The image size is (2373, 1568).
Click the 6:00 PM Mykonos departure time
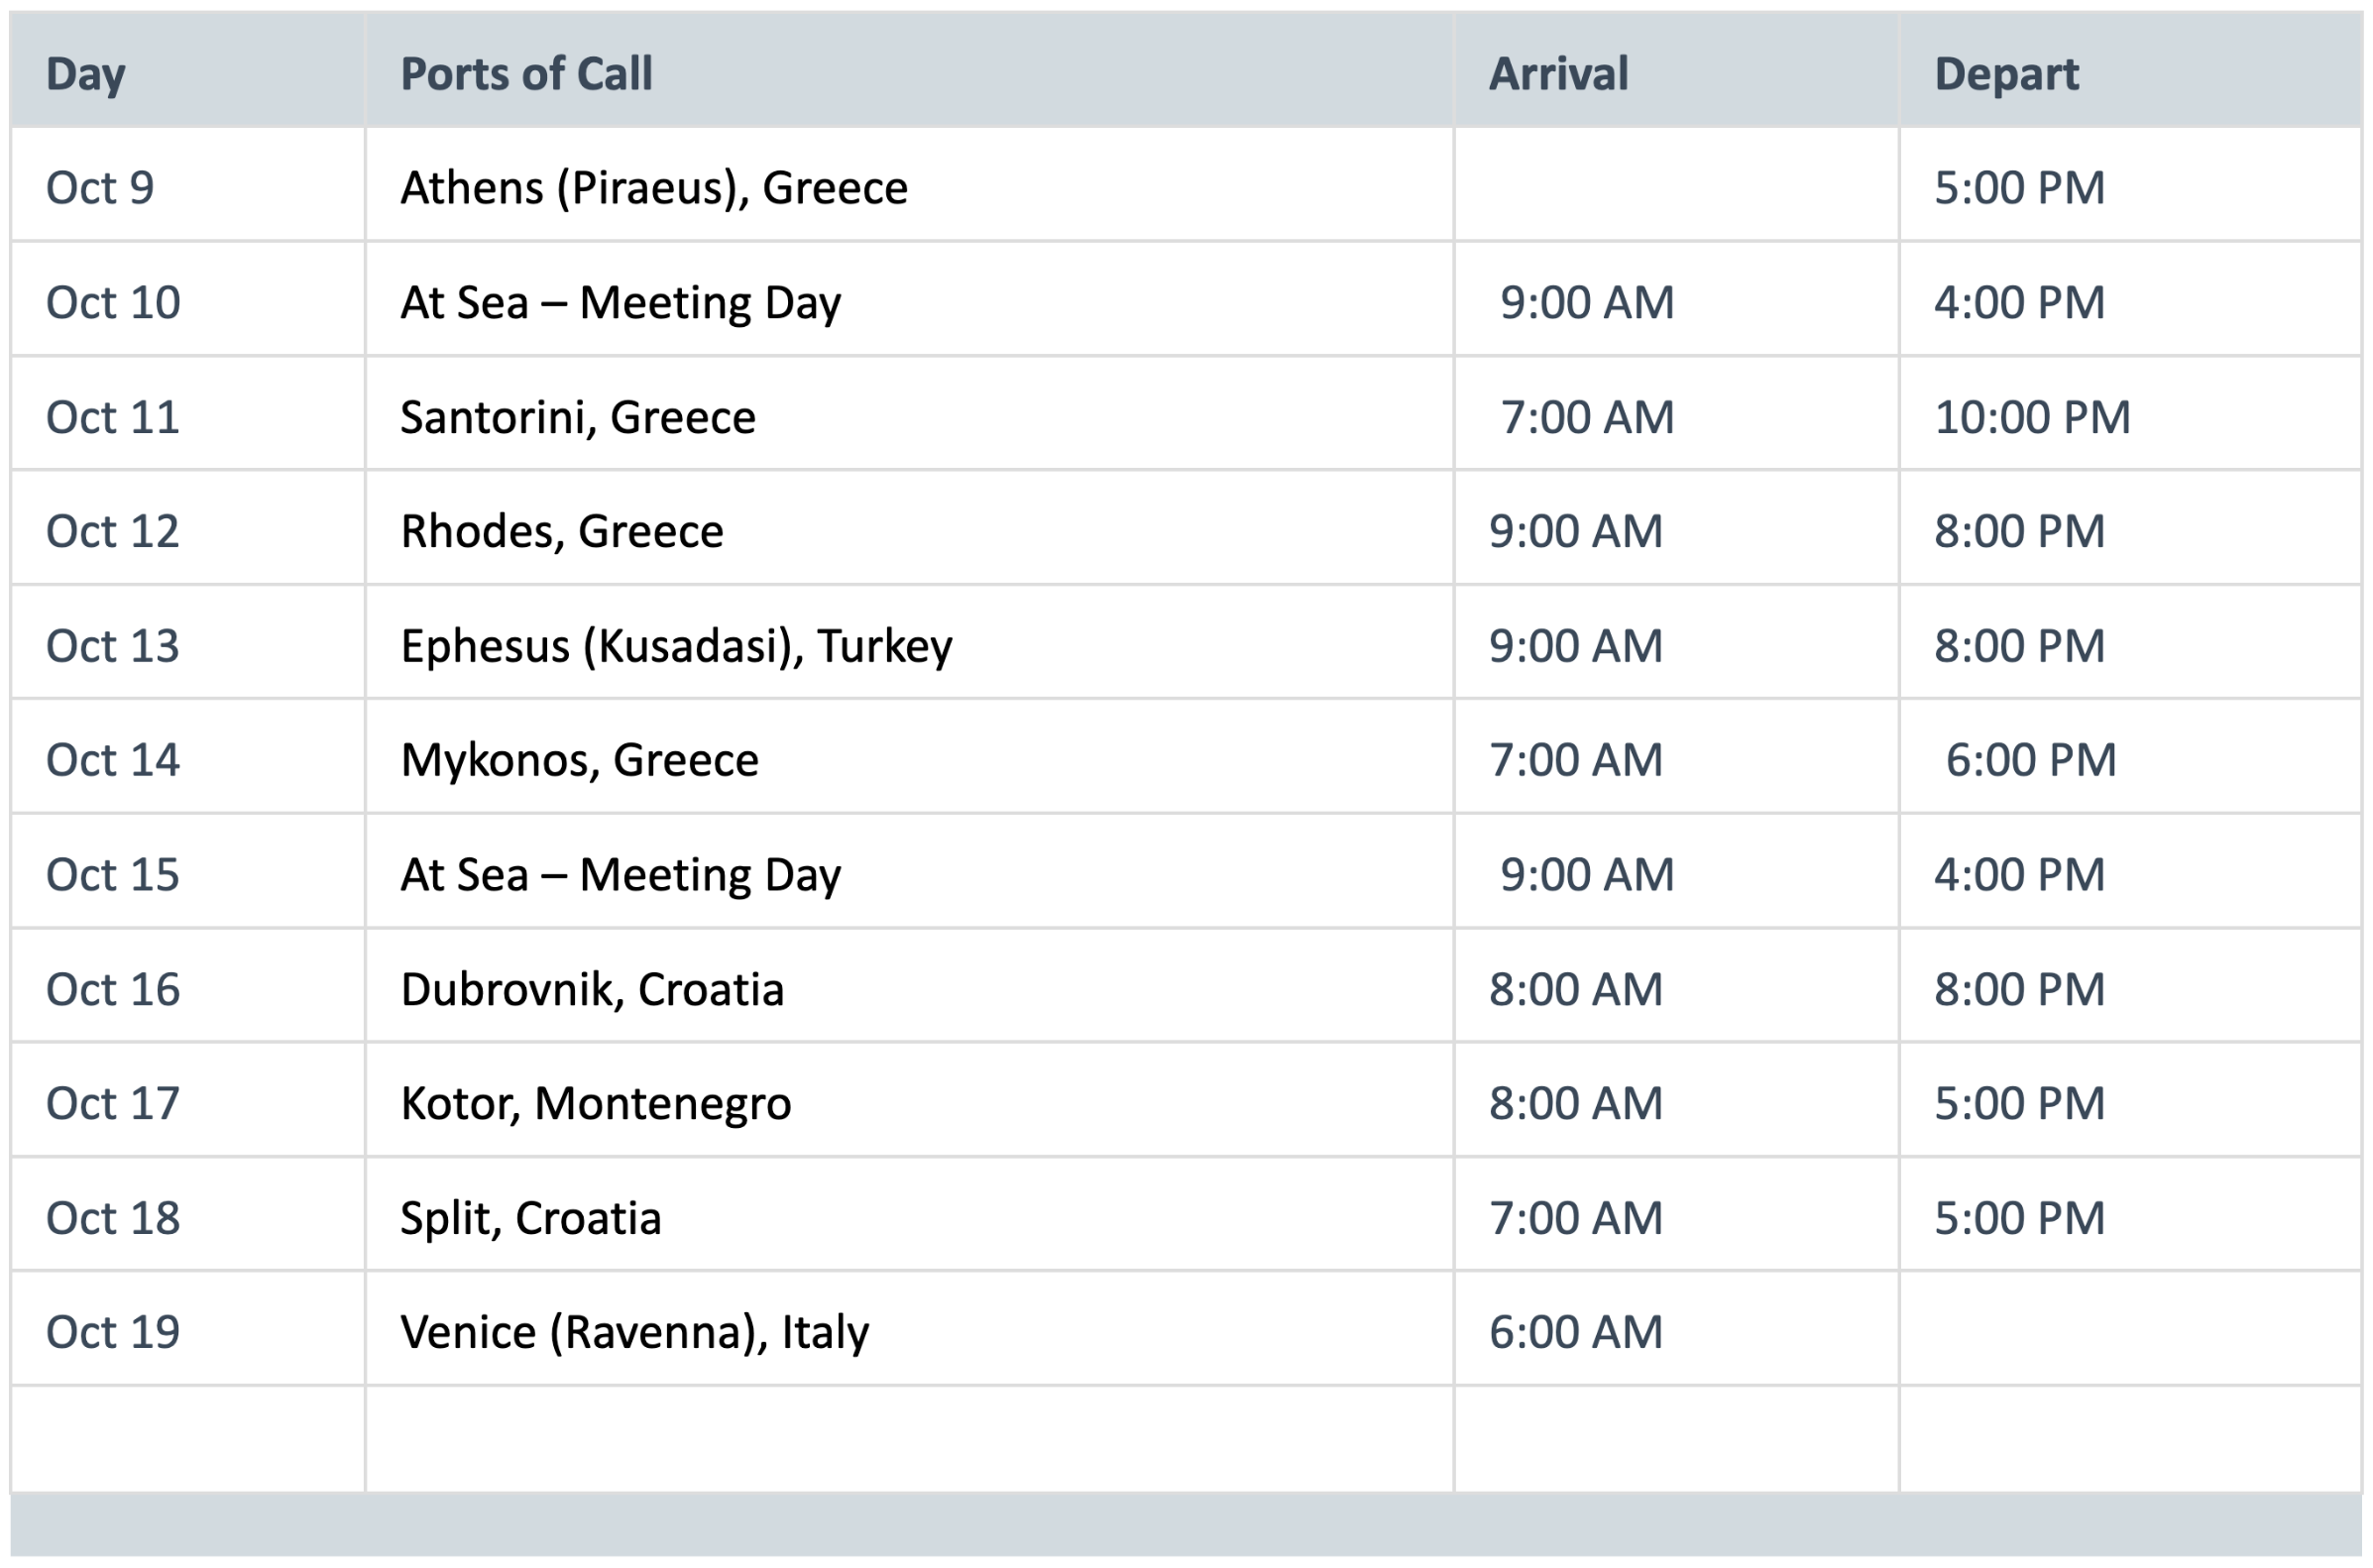click(2030, 760)
